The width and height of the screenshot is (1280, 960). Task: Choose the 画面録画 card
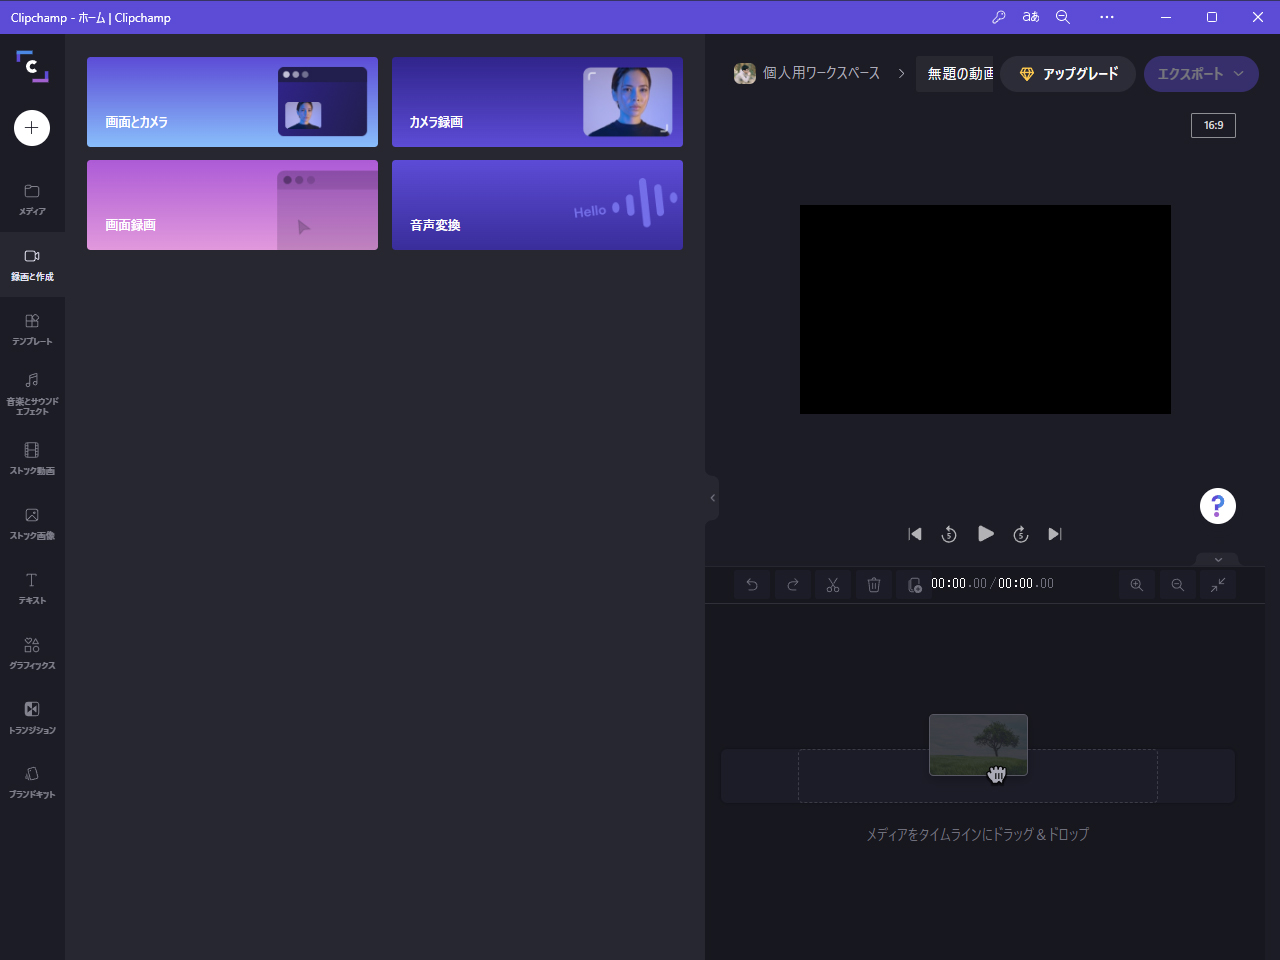pyautogui.click(x=232, y=205)
